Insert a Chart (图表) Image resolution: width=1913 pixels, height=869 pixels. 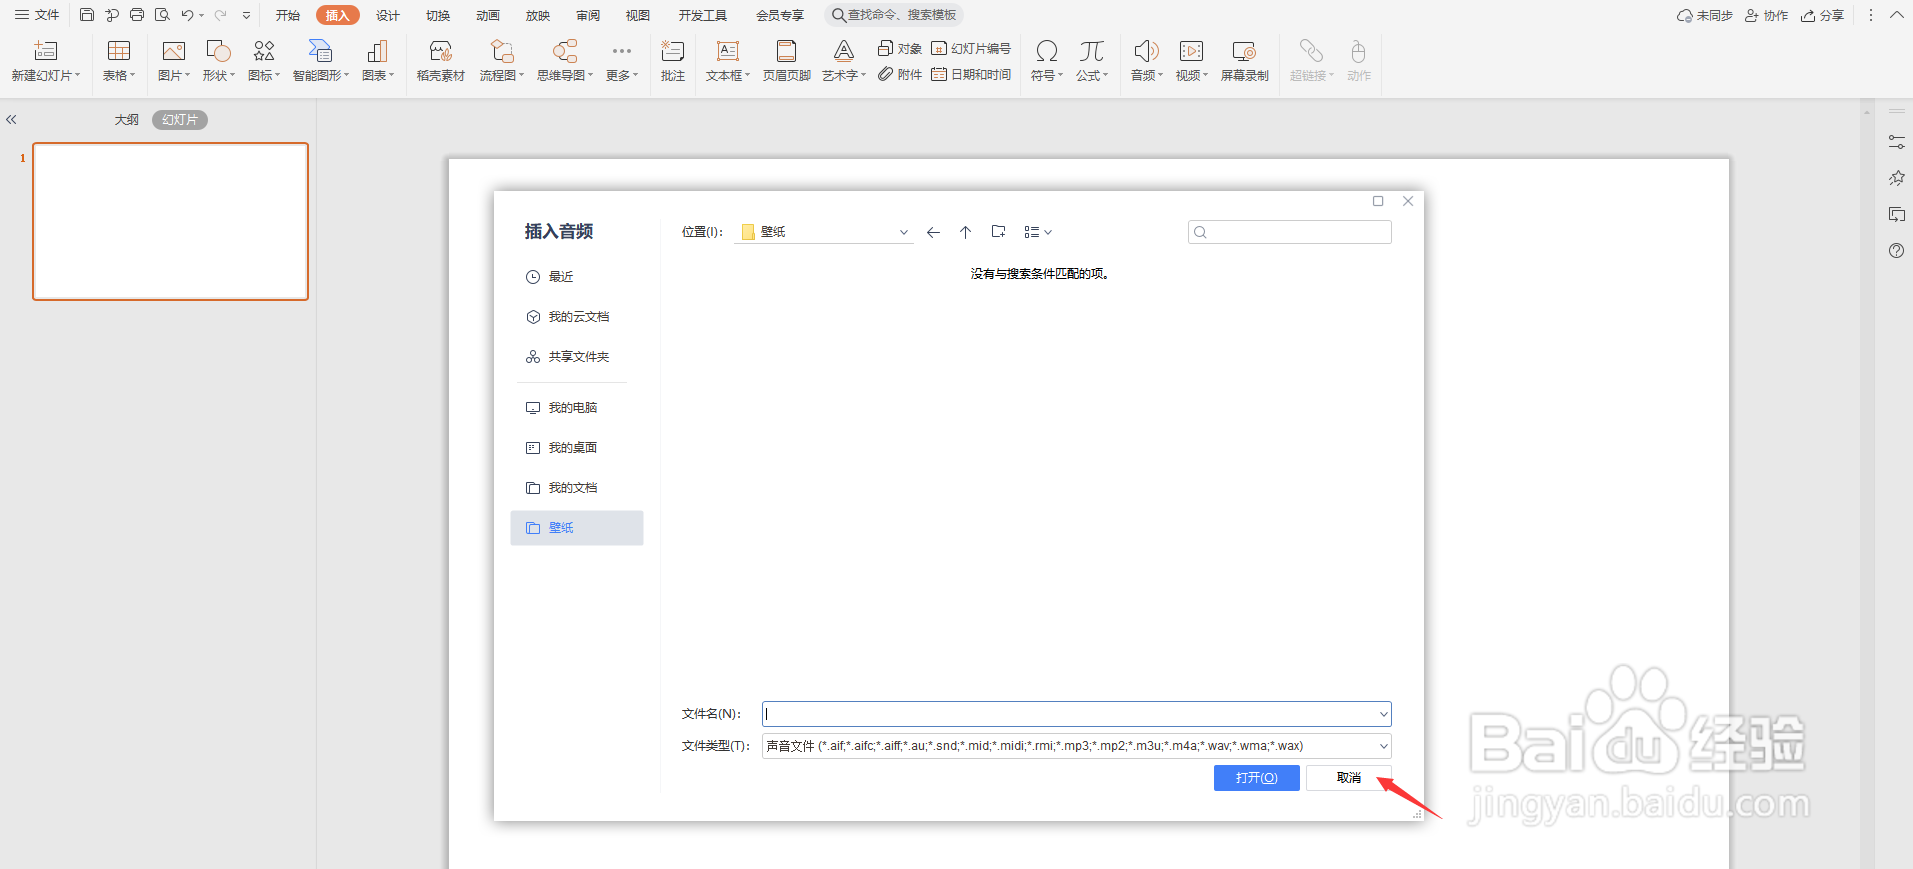coord(378,51)
